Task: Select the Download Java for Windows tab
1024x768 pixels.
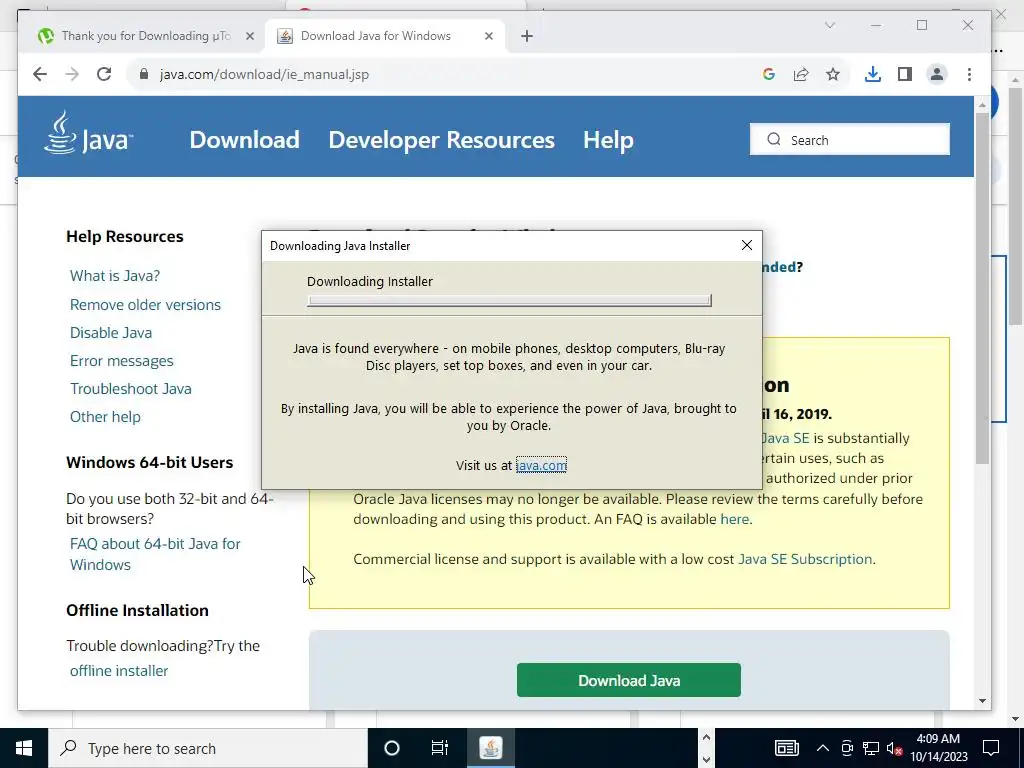Action: [x=385, y=36]
